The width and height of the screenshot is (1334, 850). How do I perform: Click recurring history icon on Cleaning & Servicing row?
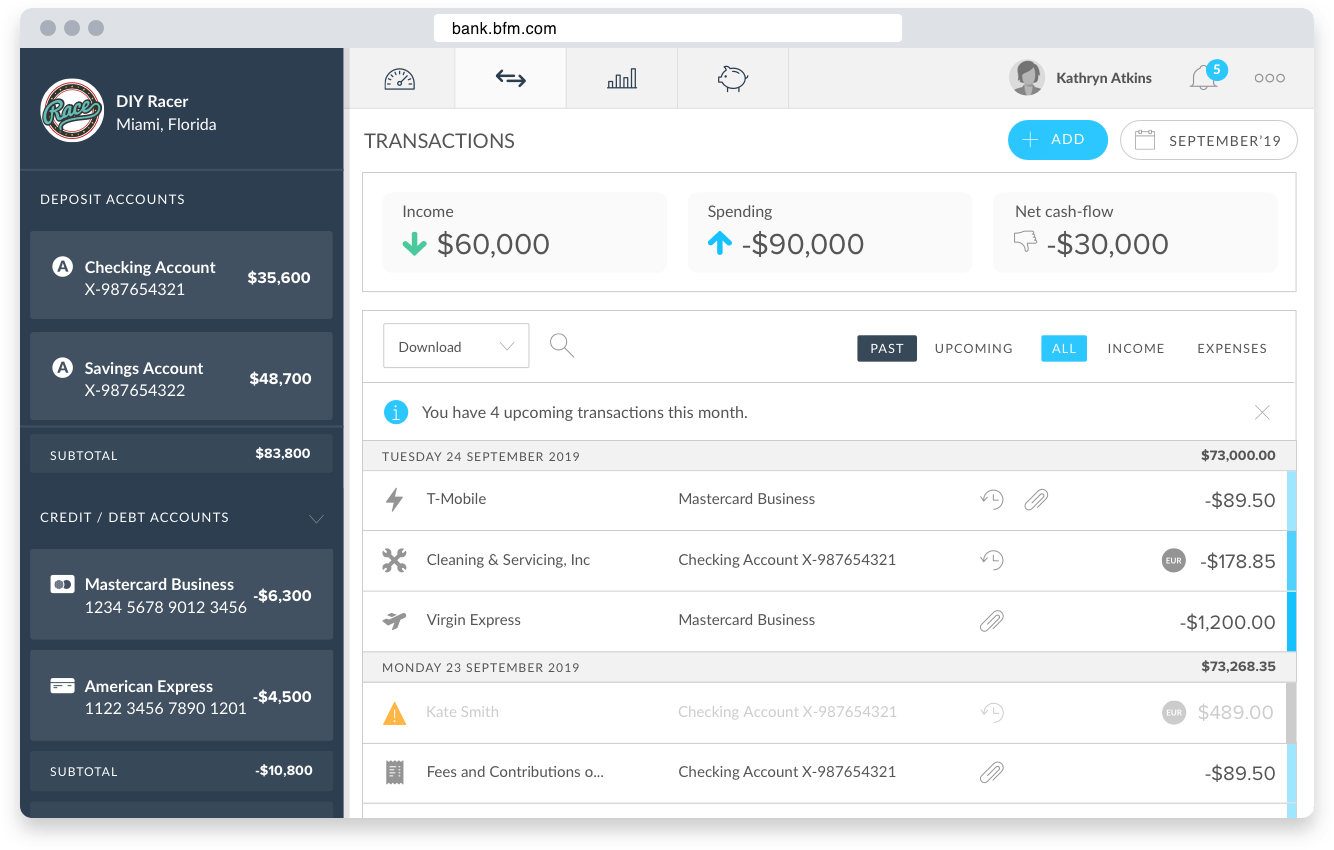pos(991,560)
